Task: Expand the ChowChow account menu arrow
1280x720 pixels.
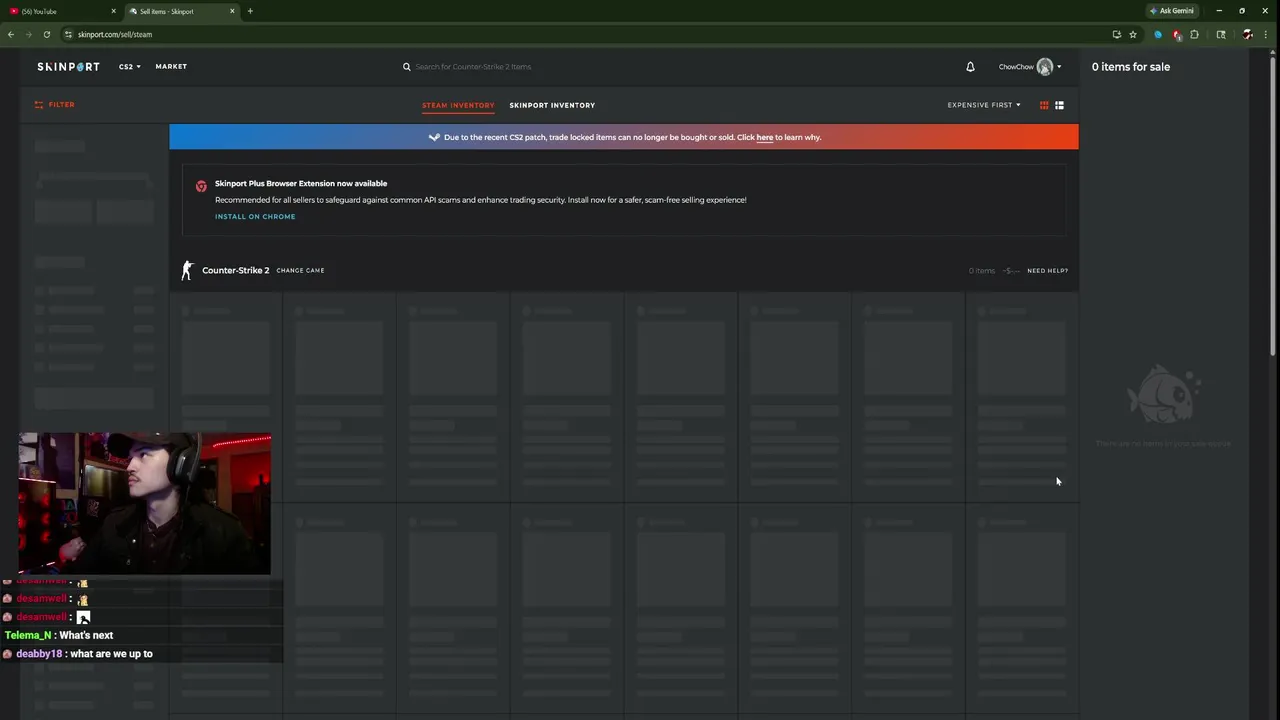Action: click(x=1059, y=67)
